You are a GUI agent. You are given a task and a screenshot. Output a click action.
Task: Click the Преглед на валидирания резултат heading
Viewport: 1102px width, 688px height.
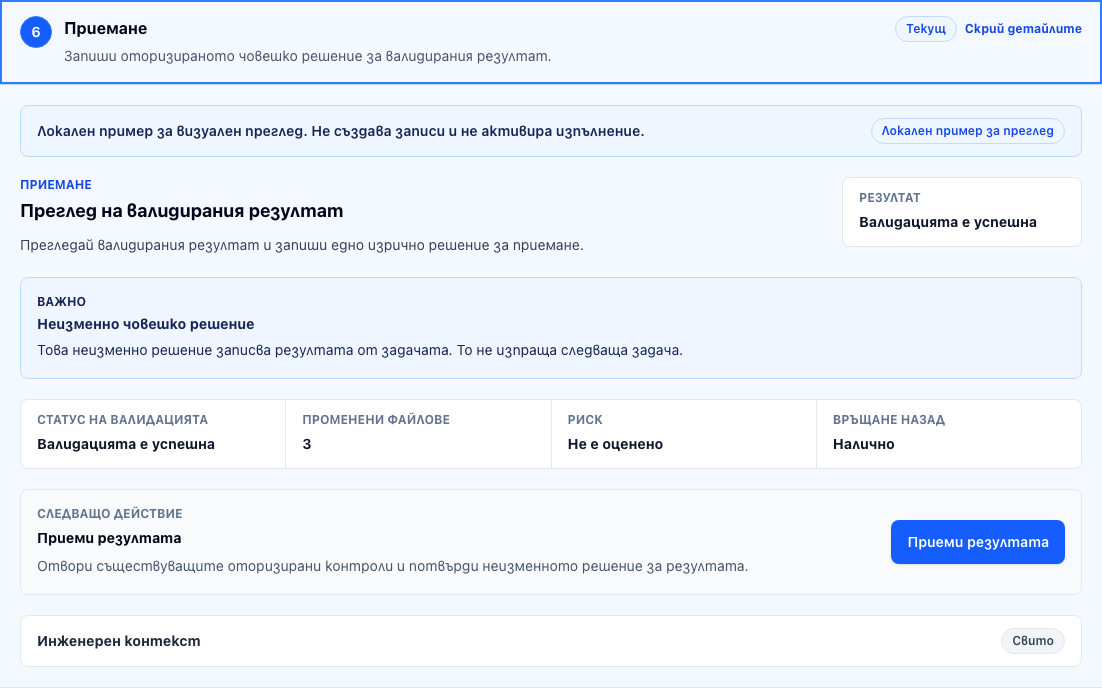[x=181, y=211]
